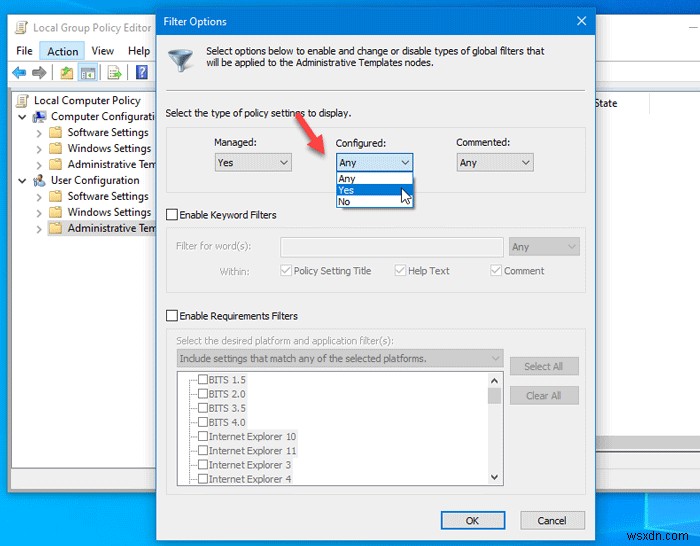
Task: Click the Export list toolbar icon
Action: (x=114, y=72)
